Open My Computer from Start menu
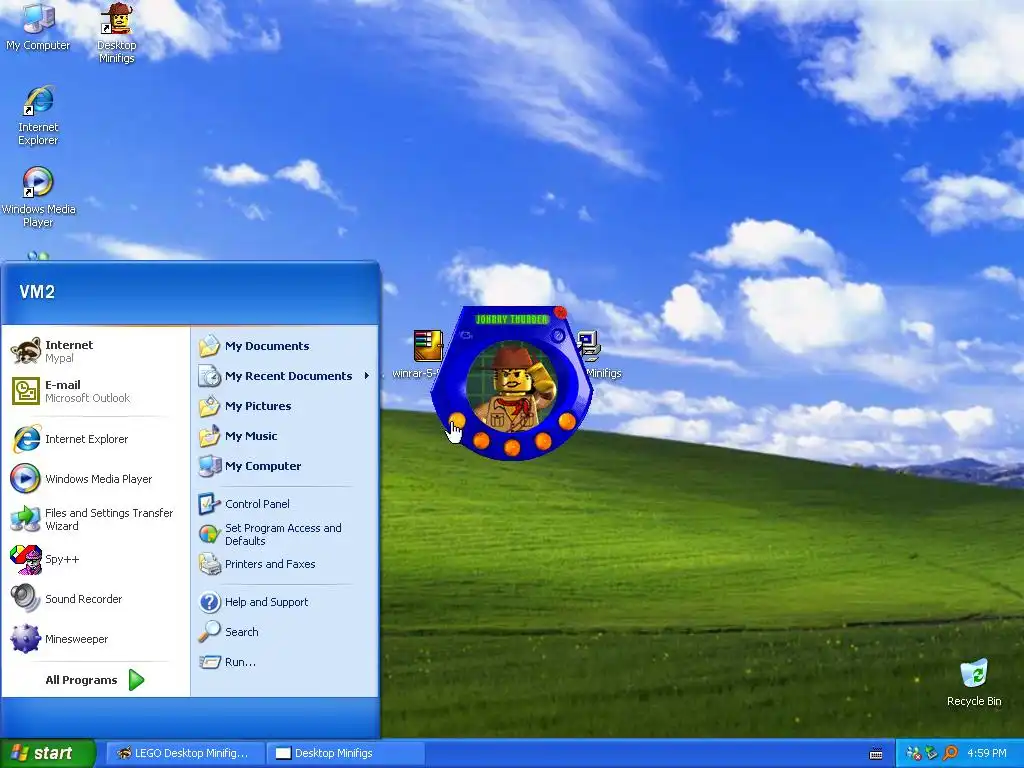The width and height of the screenshot is (1024, 768). 285,466
